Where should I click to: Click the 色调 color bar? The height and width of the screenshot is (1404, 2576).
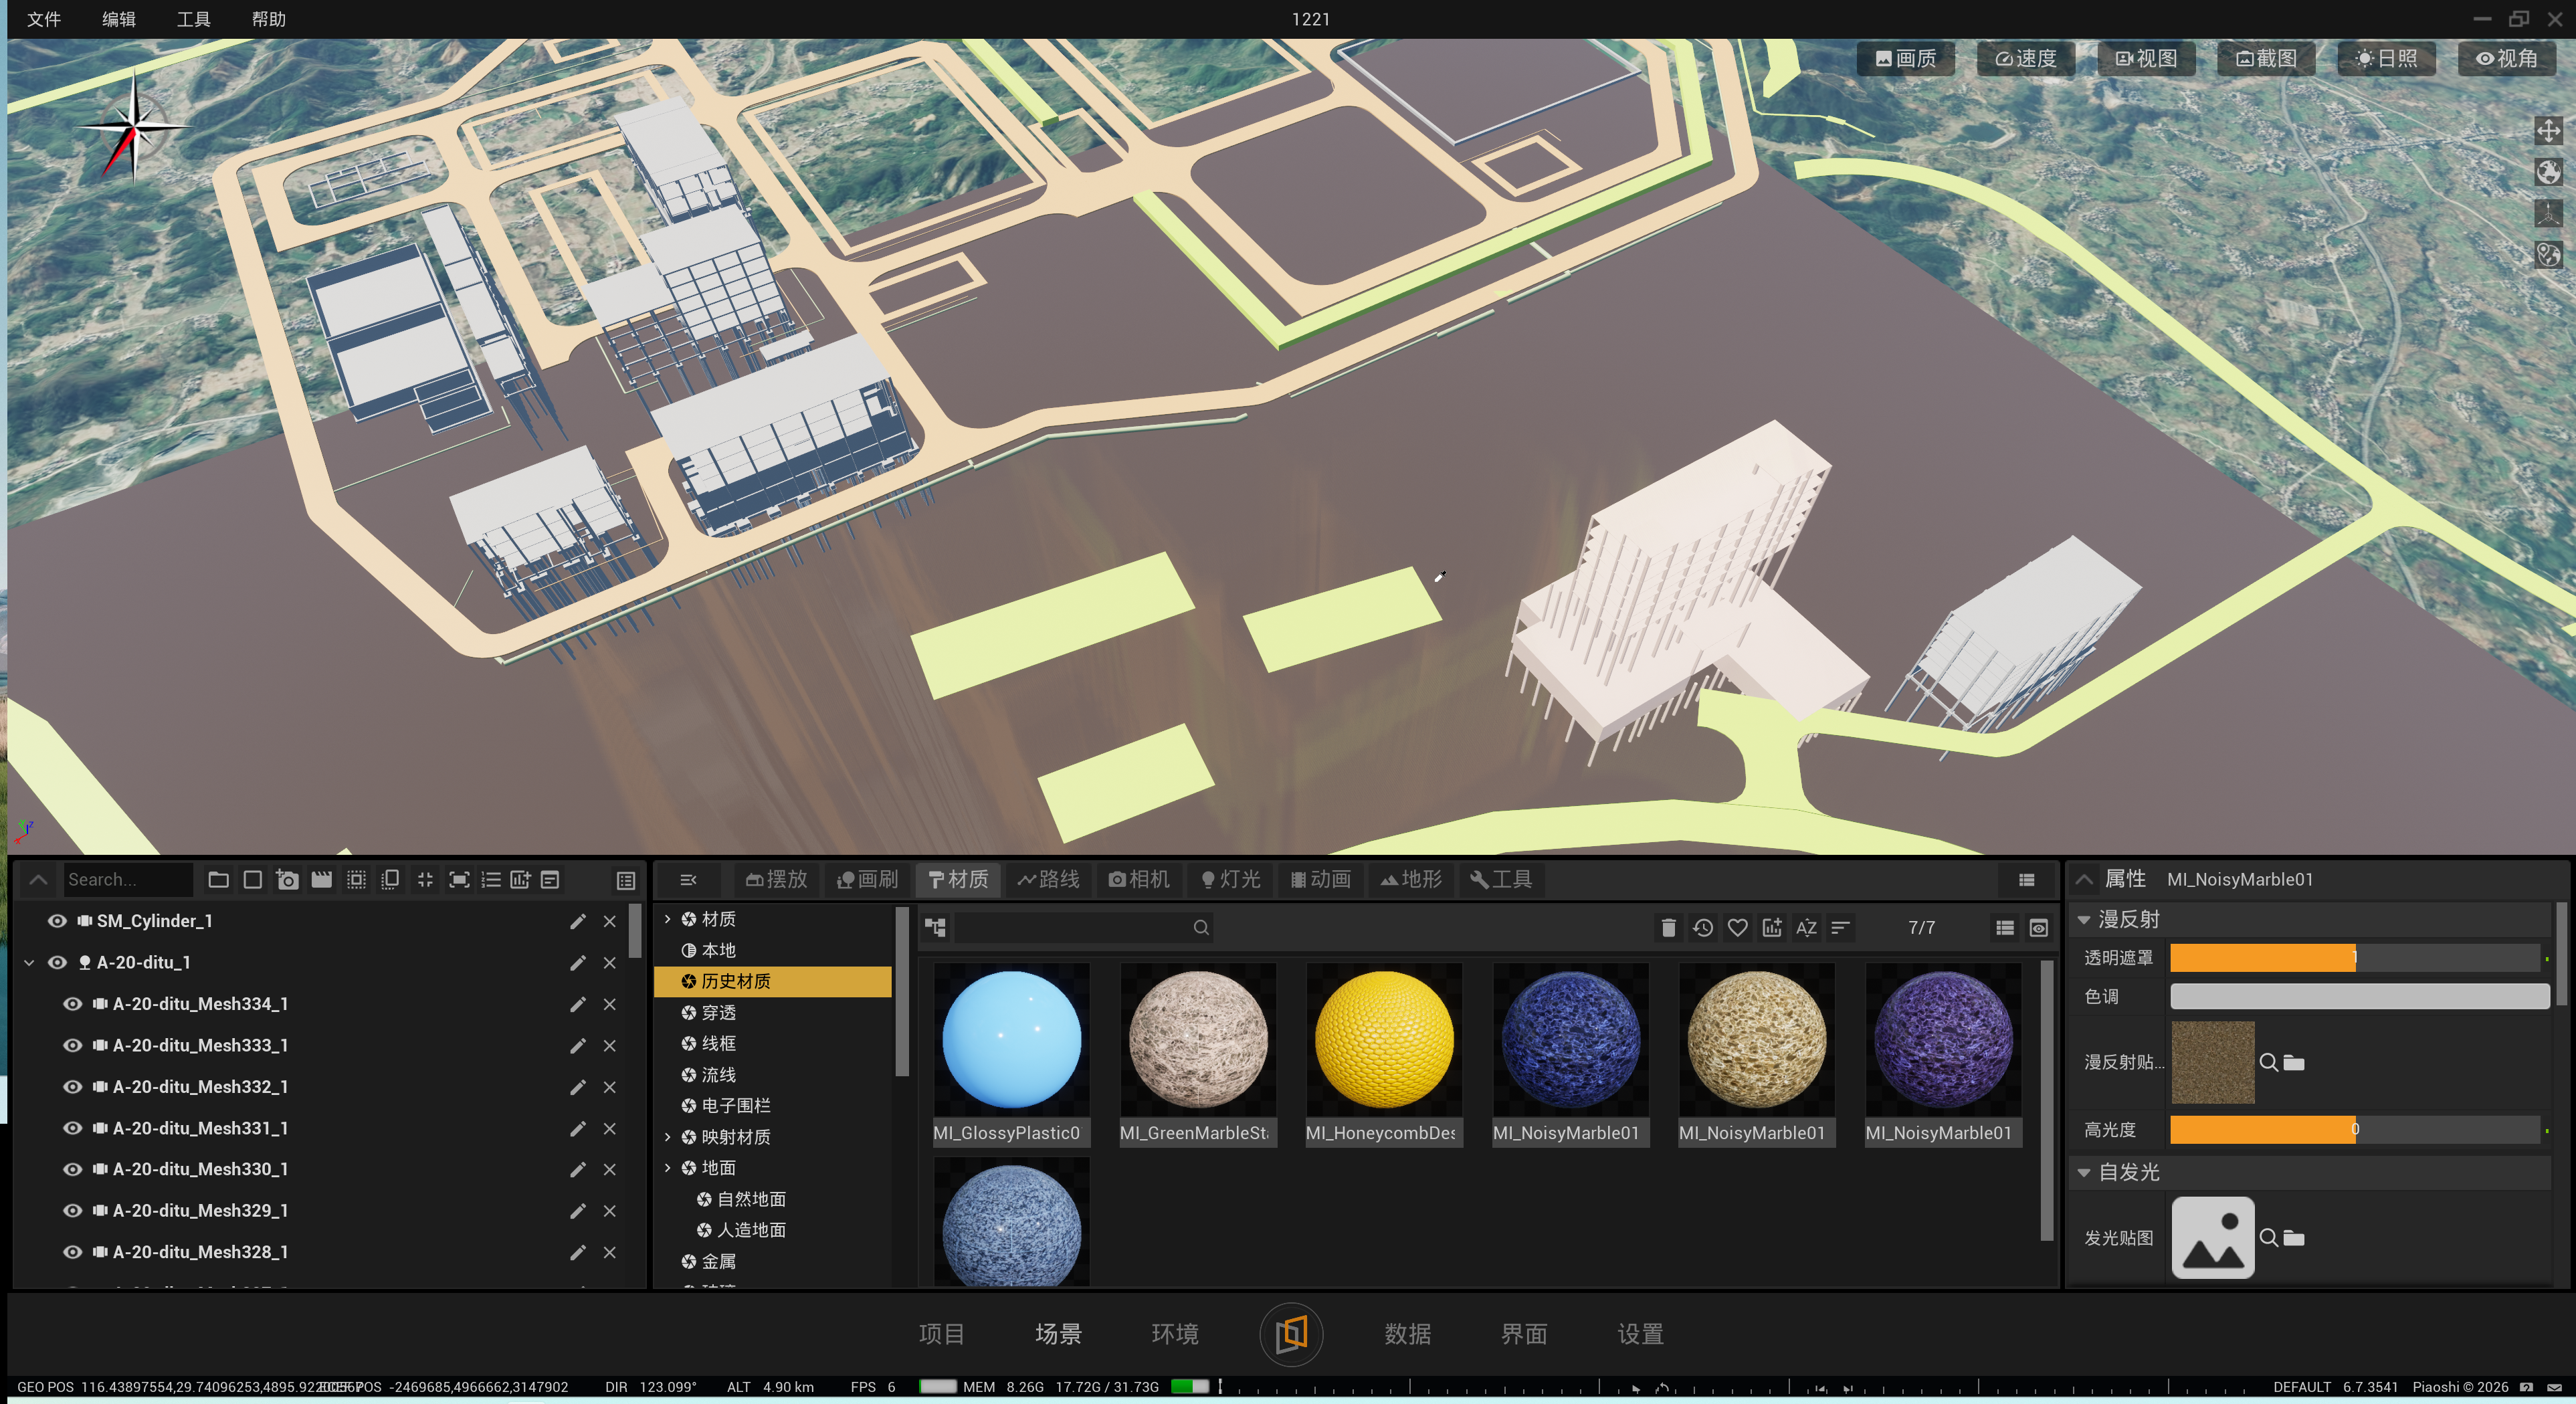pos(2360,996)
